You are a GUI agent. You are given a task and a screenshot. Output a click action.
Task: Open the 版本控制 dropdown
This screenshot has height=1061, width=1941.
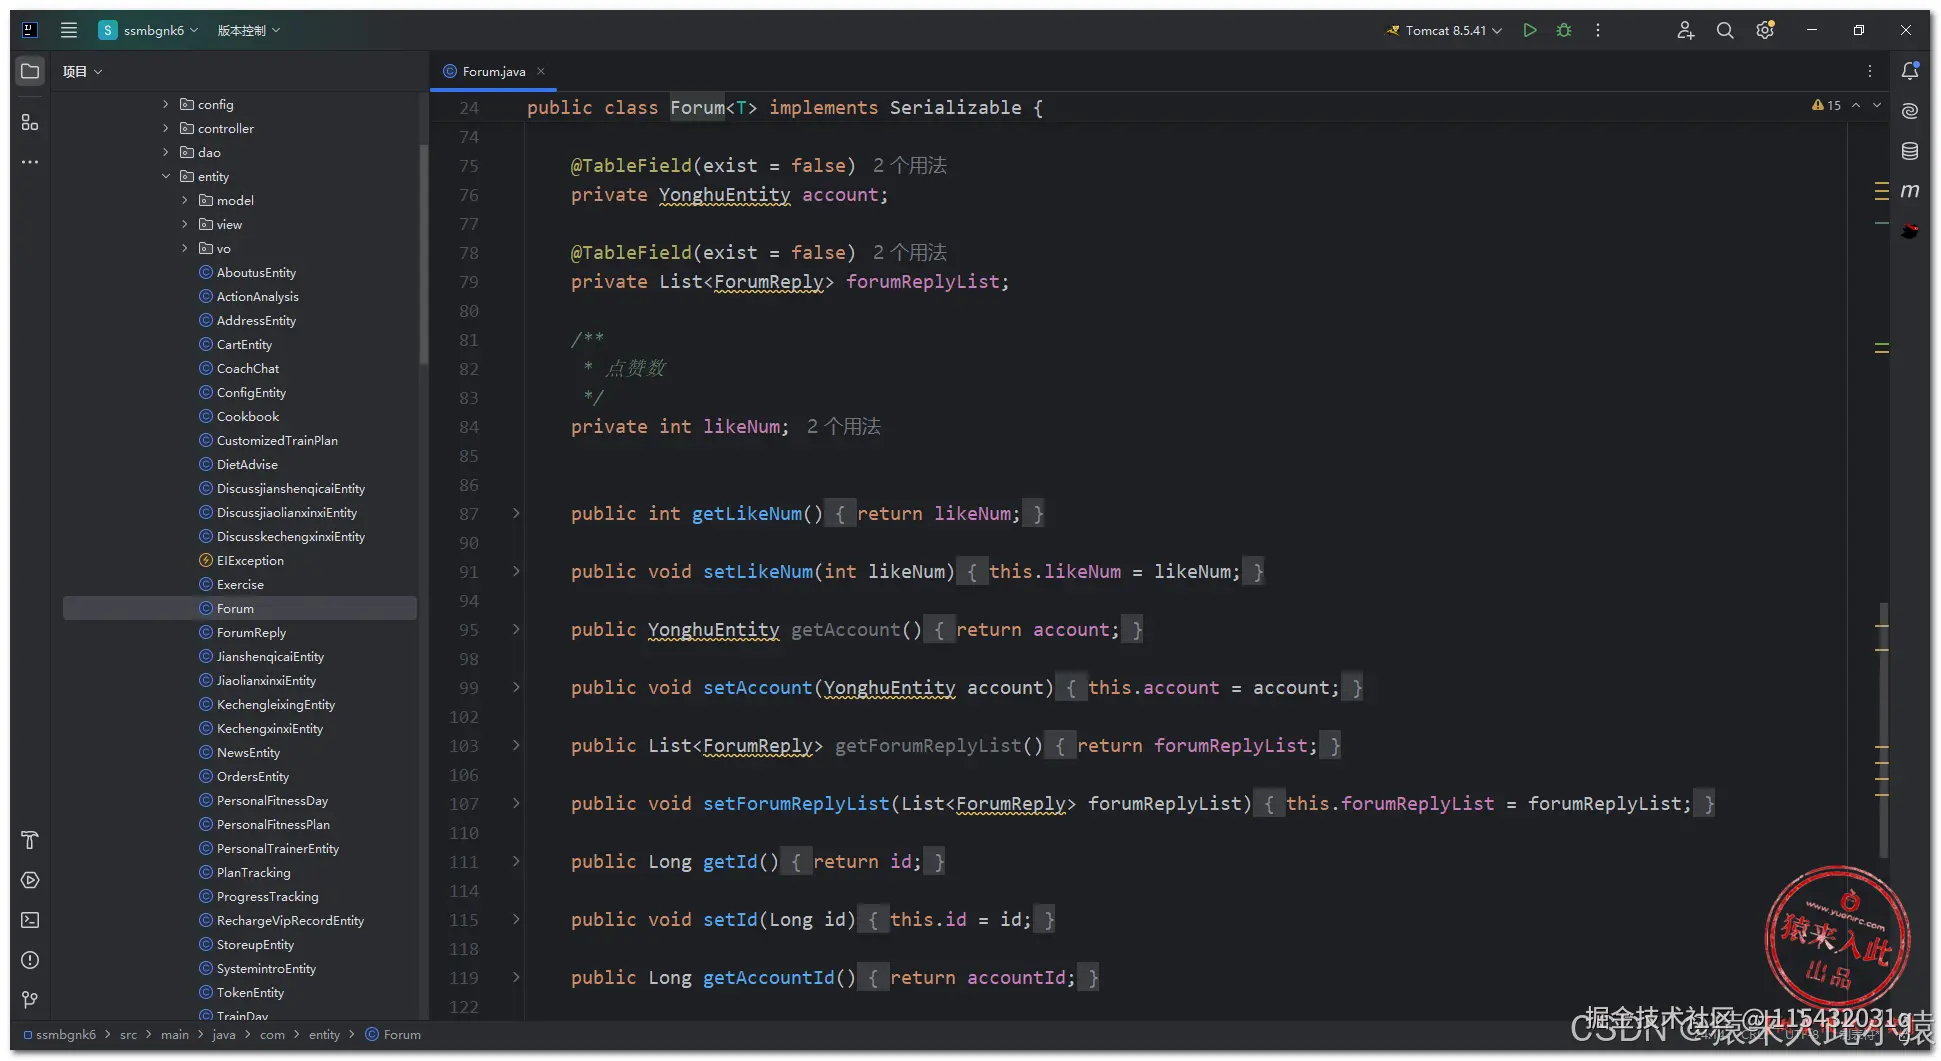click(249, 30)
